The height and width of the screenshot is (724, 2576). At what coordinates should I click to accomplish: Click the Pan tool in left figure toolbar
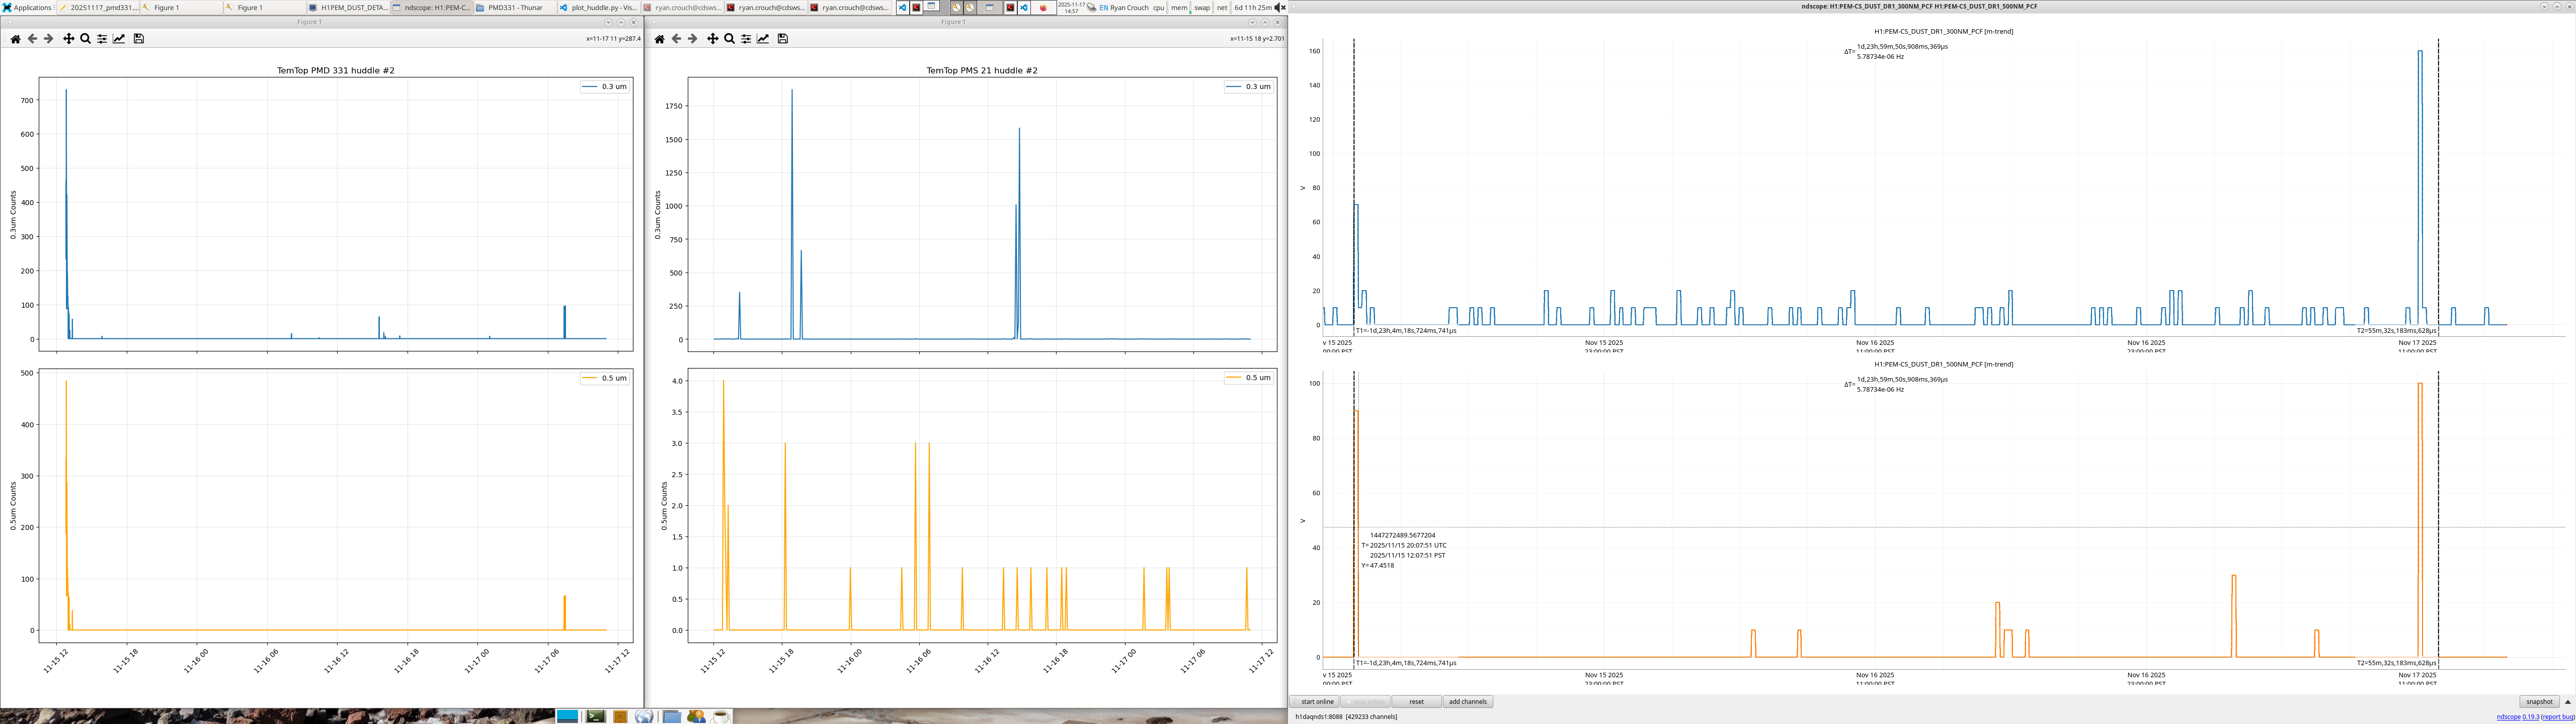click(68, 39)
